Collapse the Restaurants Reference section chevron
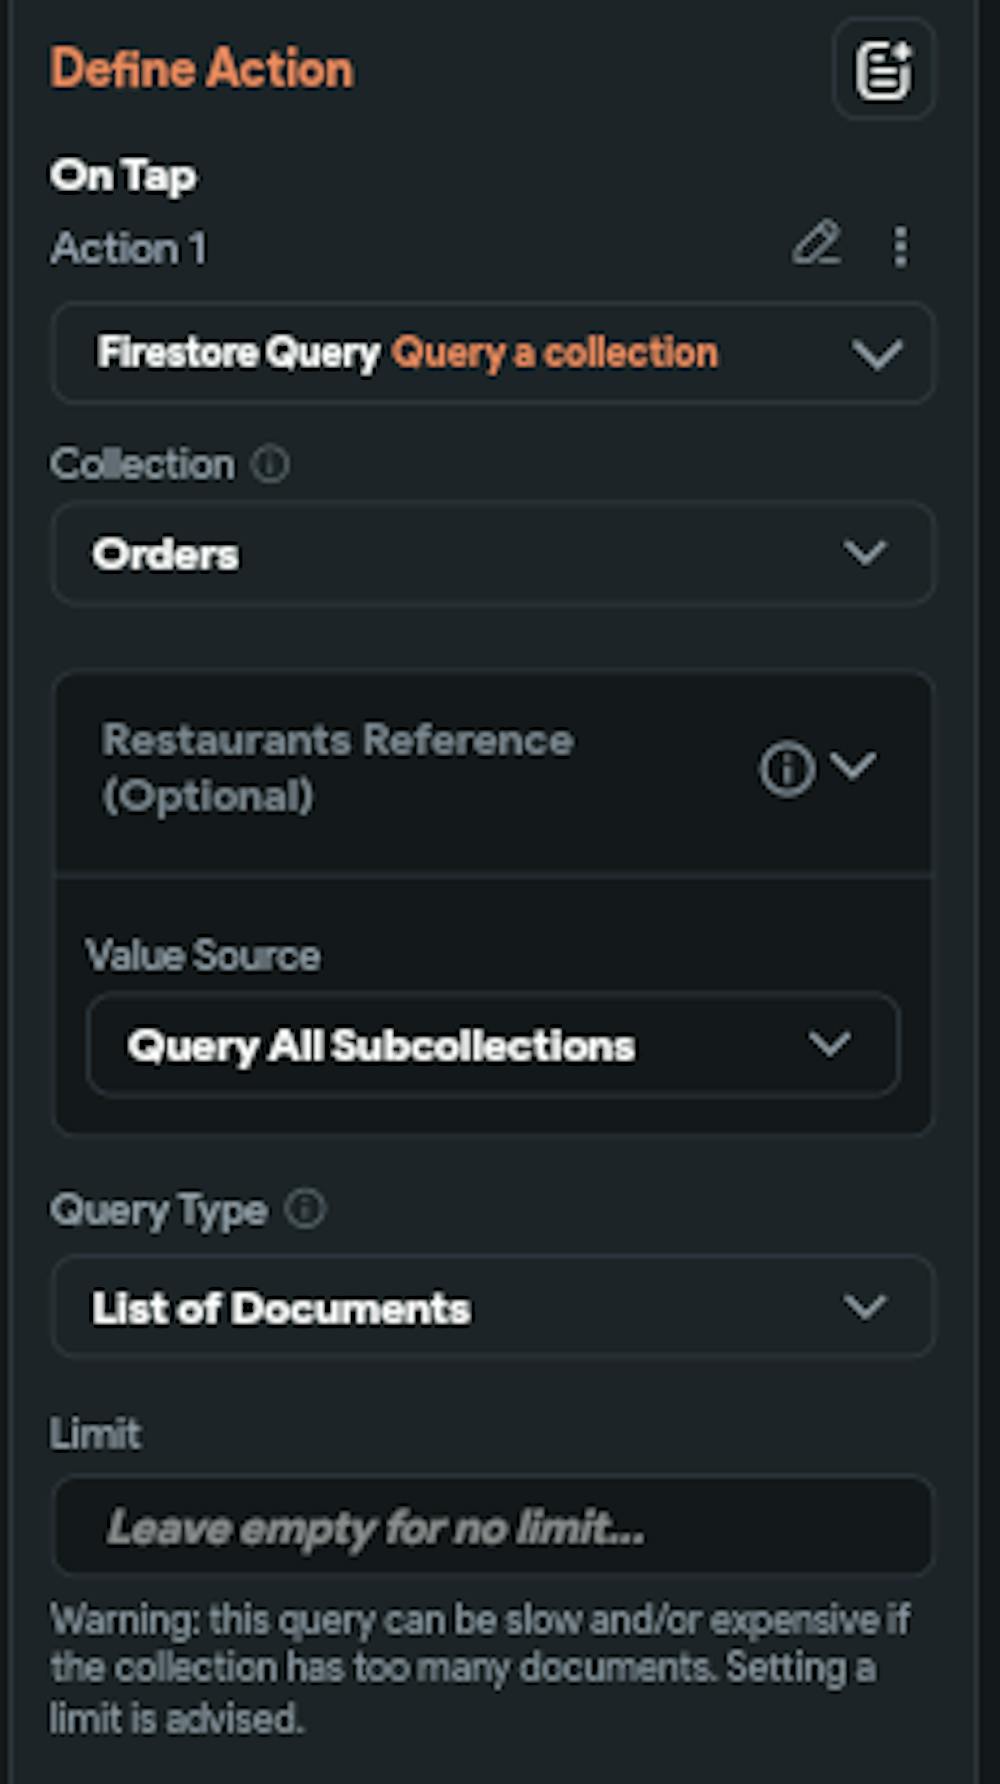Viewport: 1000px width, 1784px height. 853,766
